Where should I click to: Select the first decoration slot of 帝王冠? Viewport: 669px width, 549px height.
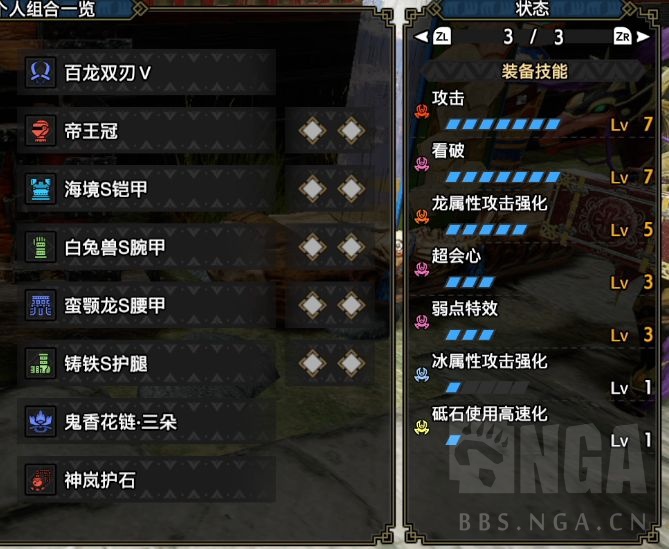tap(313, 131)
